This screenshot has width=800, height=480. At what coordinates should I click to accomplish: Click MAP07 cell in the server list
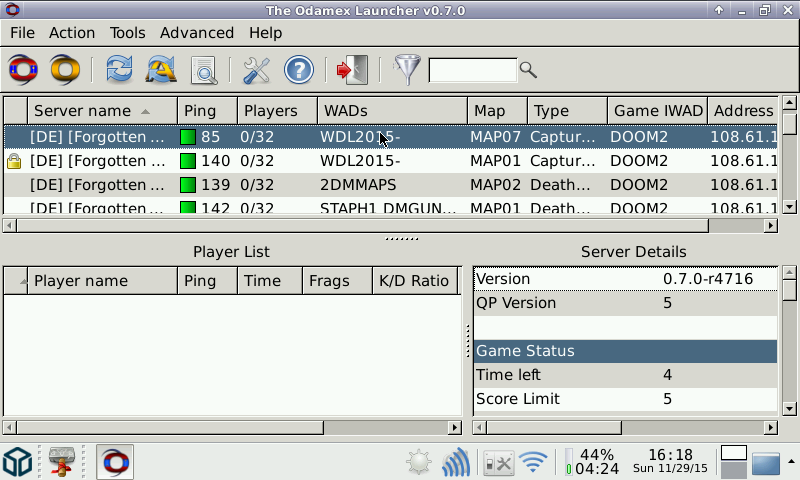tap(495, 137)
